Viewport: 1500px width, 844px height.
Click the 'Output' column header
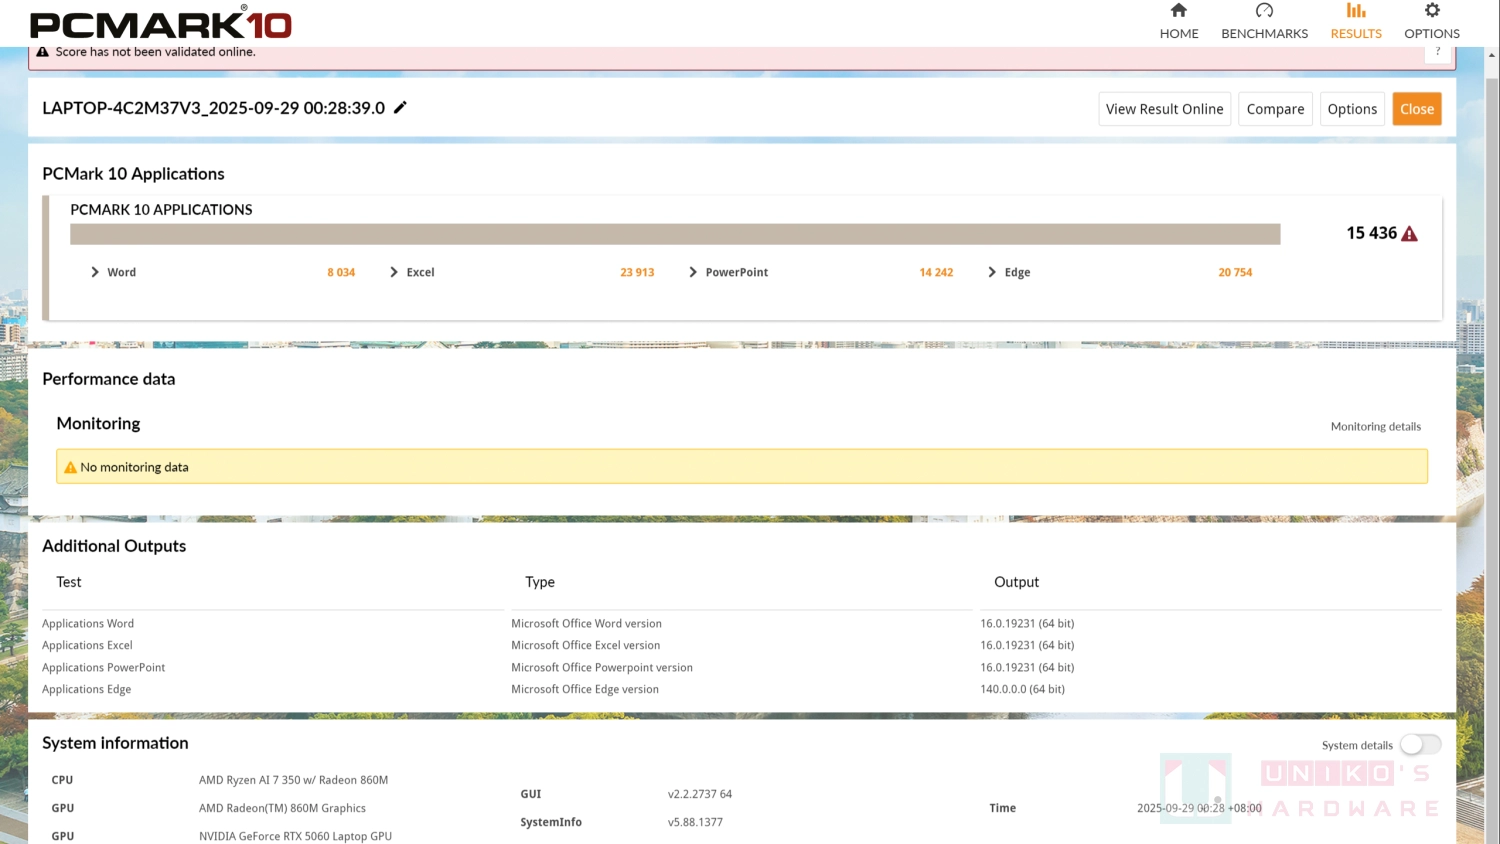pyautogui.click(x=1016, y=582)
